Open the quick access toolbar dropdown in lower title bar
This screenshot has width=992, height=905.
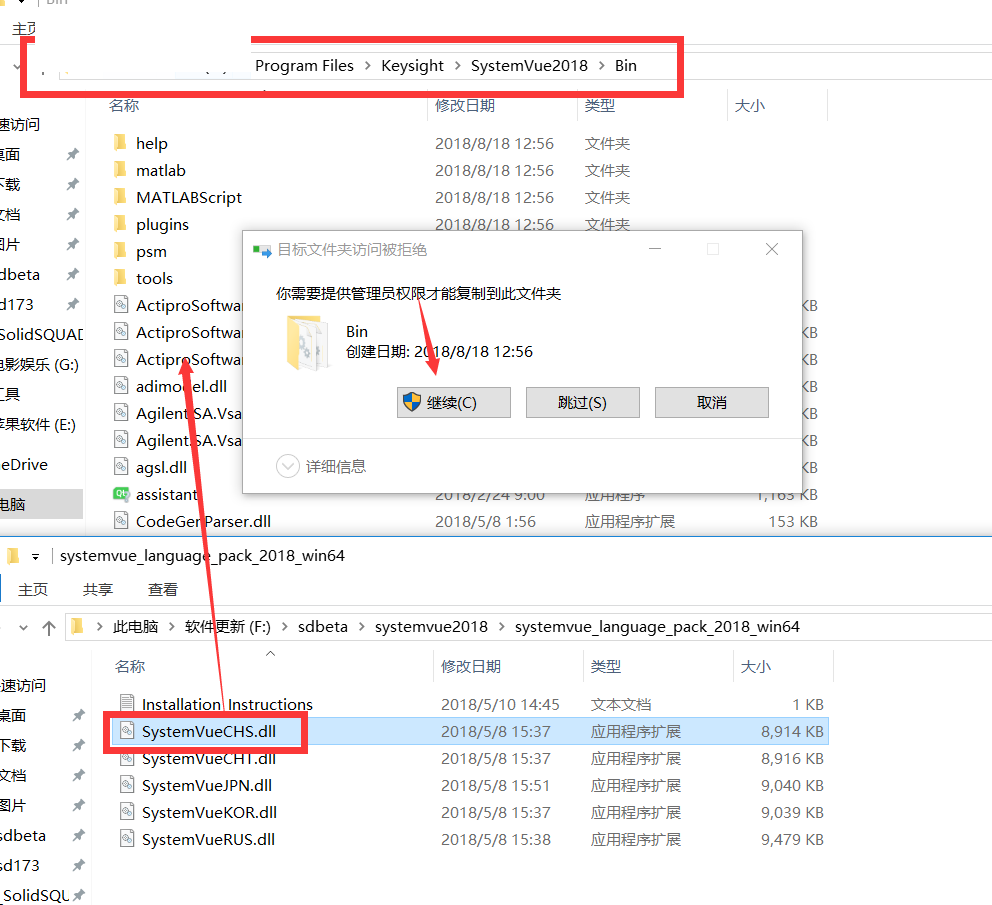tap(35, 557)
